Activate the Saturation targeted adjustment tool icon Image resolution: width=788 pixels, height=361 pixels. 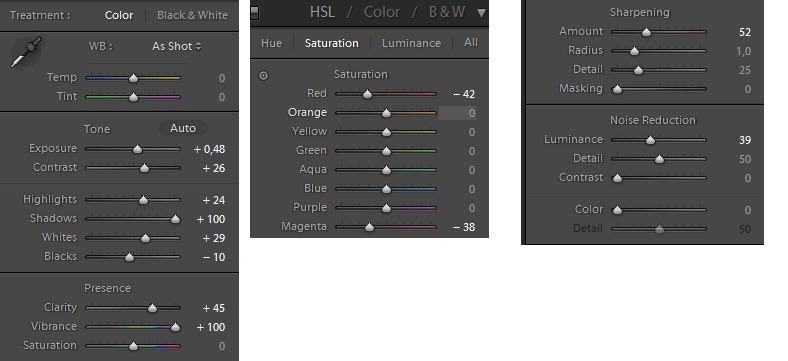[263, 75]
